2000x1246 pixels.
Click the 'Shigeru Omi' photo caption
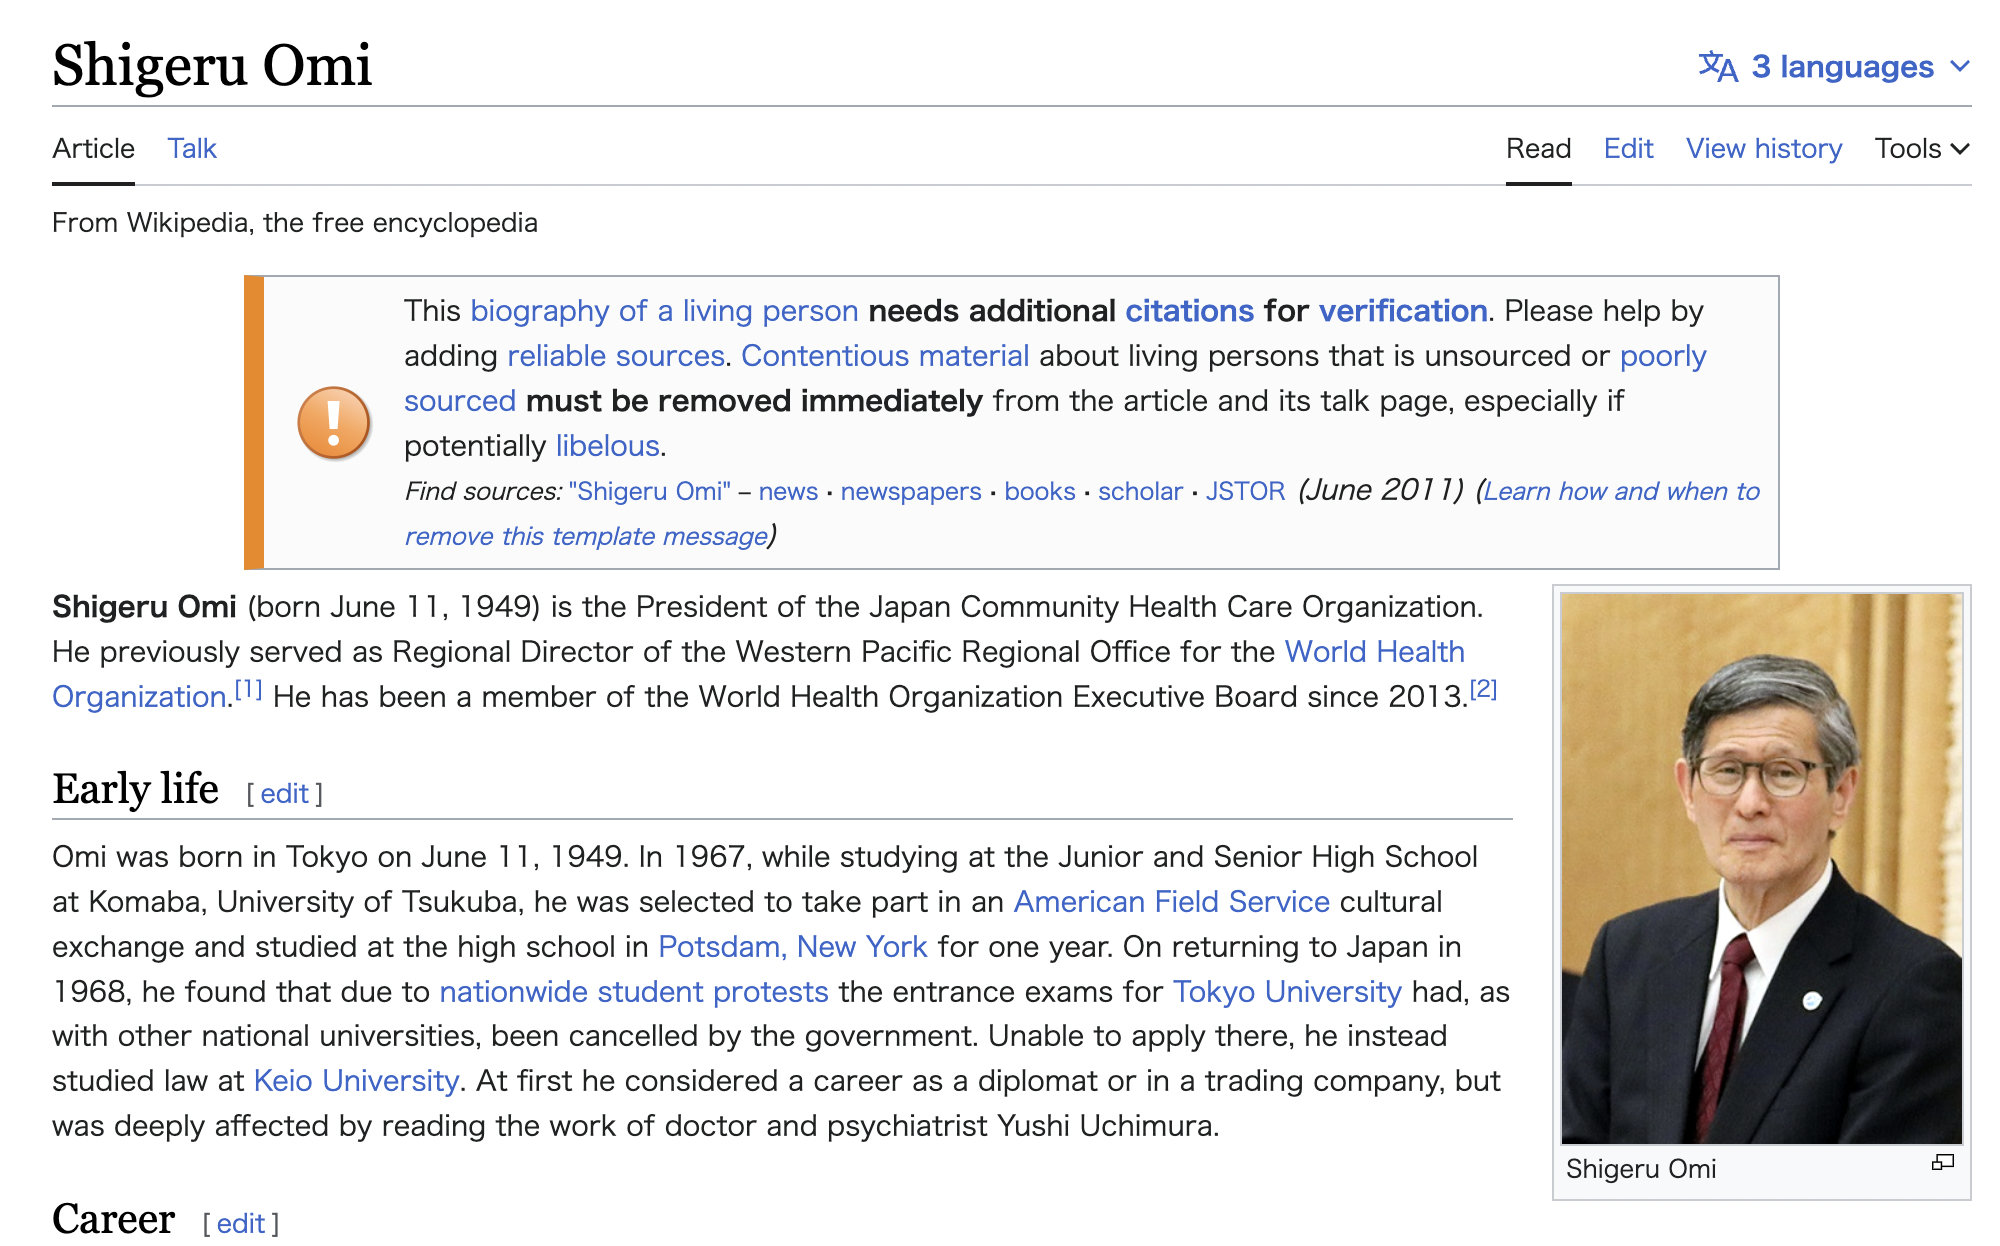click(x=1641, y=1169)
